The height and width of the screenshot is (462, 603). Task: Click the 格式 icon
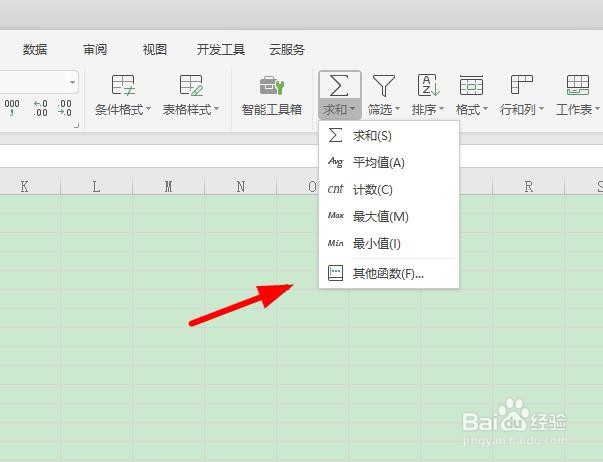click(471, 85)
